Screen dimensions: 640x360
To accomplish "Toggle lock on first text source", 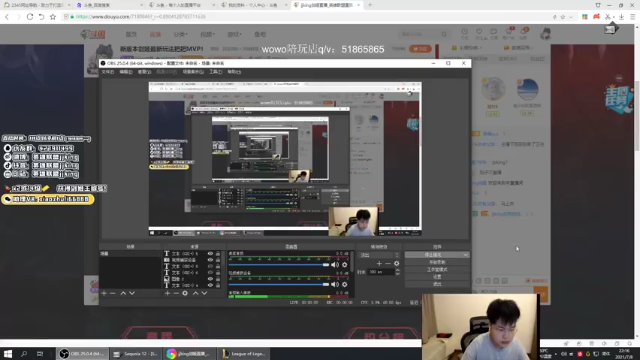I will tap(218, 253).
